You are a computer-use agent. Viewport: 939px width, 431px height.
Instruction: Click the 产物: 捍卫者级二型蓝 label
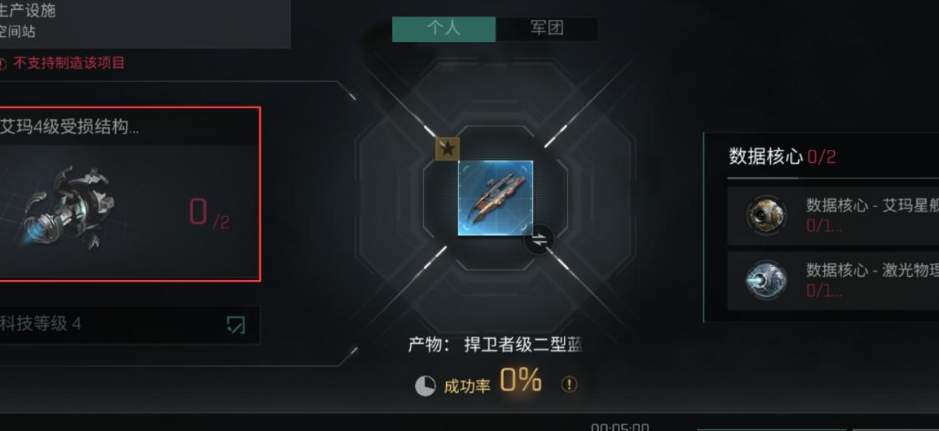(495, 345)
